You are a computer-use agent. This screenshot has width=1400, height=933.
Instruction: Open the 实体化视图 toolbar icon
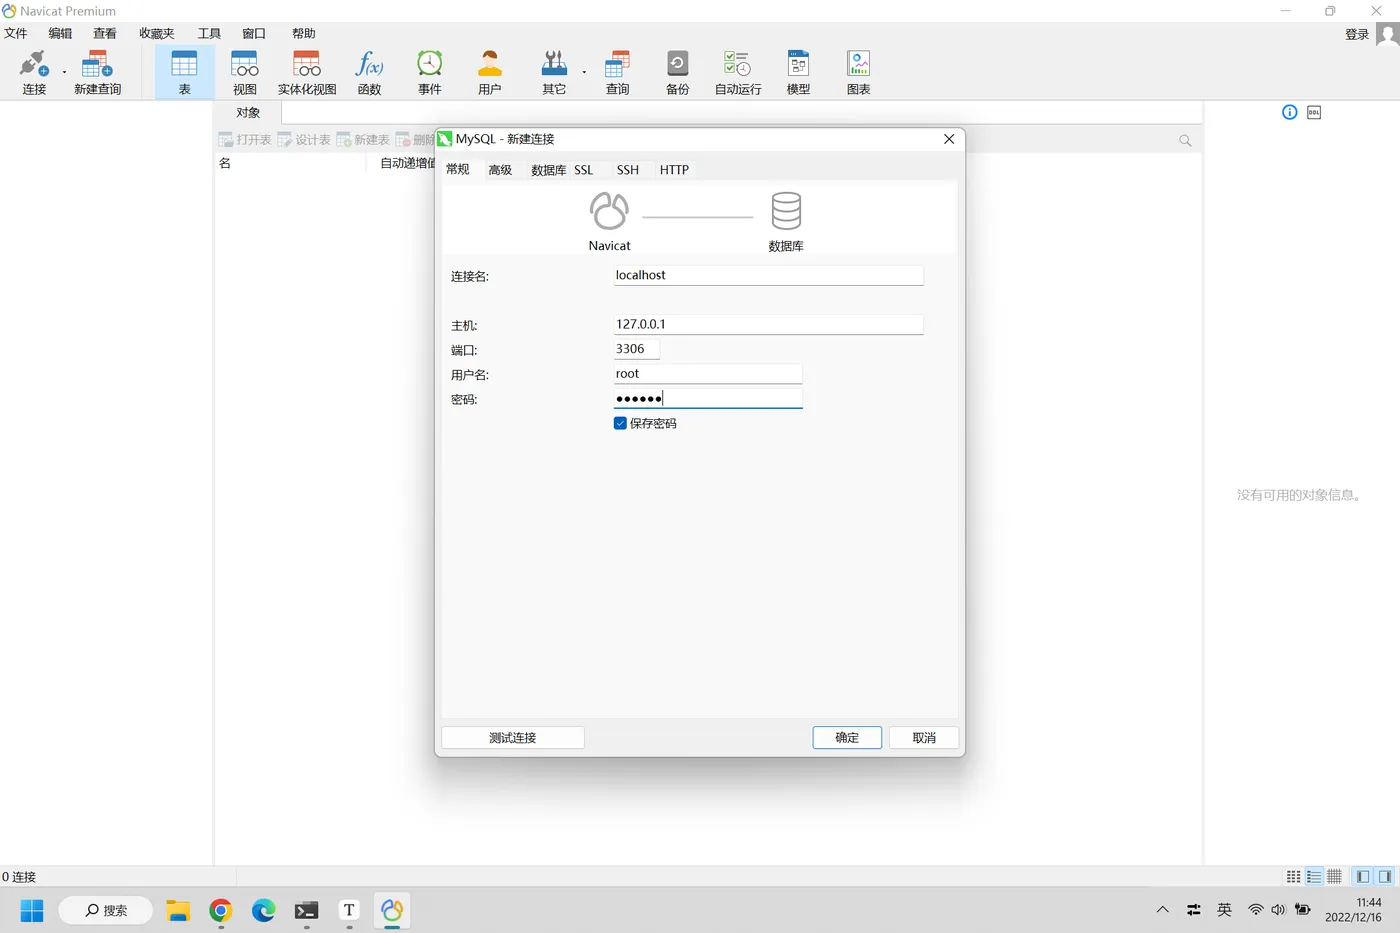point(307,72)
